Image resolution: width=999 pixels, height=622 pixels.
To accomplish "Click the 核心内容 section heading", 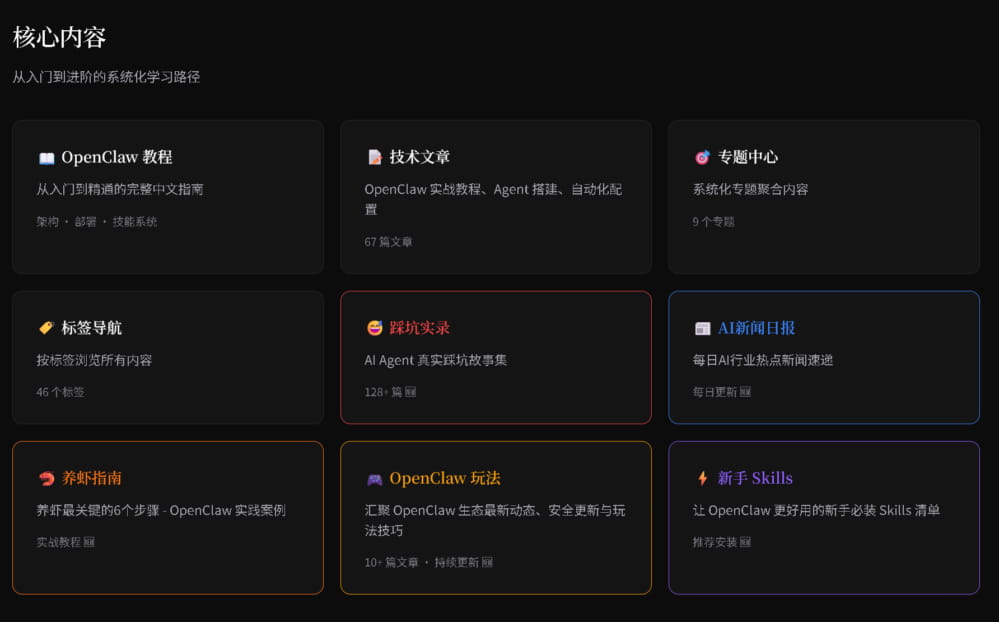I will pos(59,37).
